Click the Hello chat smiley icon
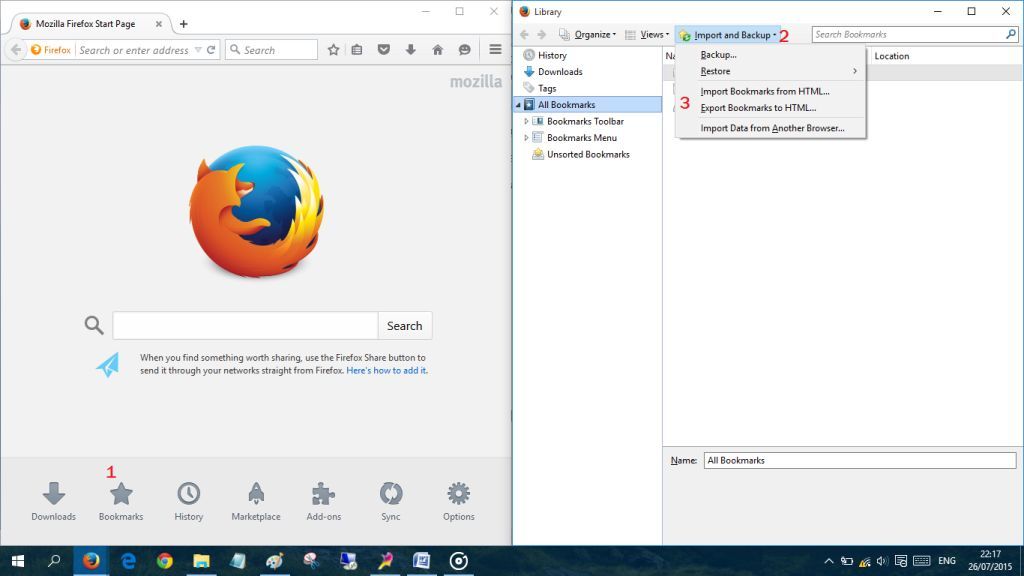1024x576 pixels. tap(464, 50)
